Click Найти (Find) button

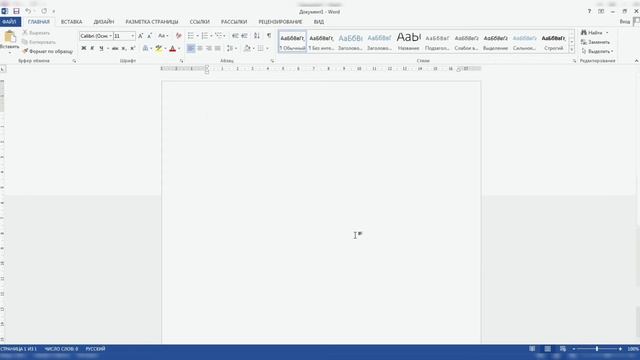(592, 33)
